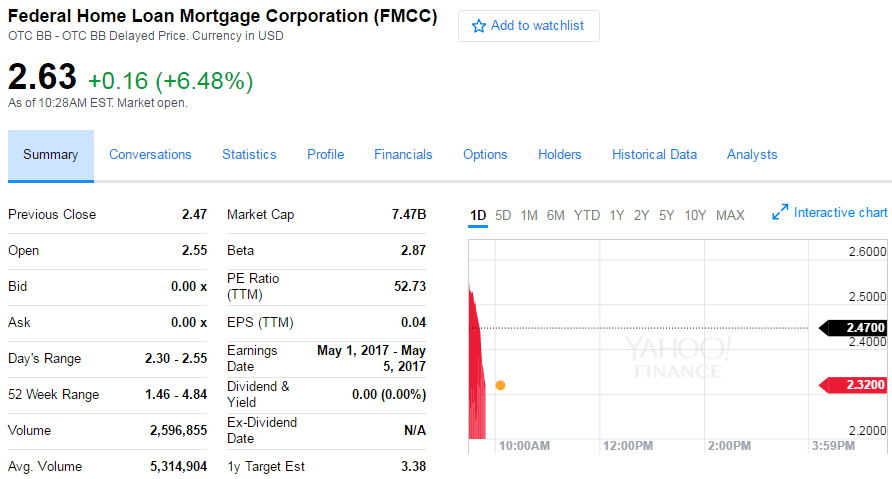Image resolution: width=892 pixels, height=479 pixels.
Task: Switch chart range to 5D
Action: (503, 215)
